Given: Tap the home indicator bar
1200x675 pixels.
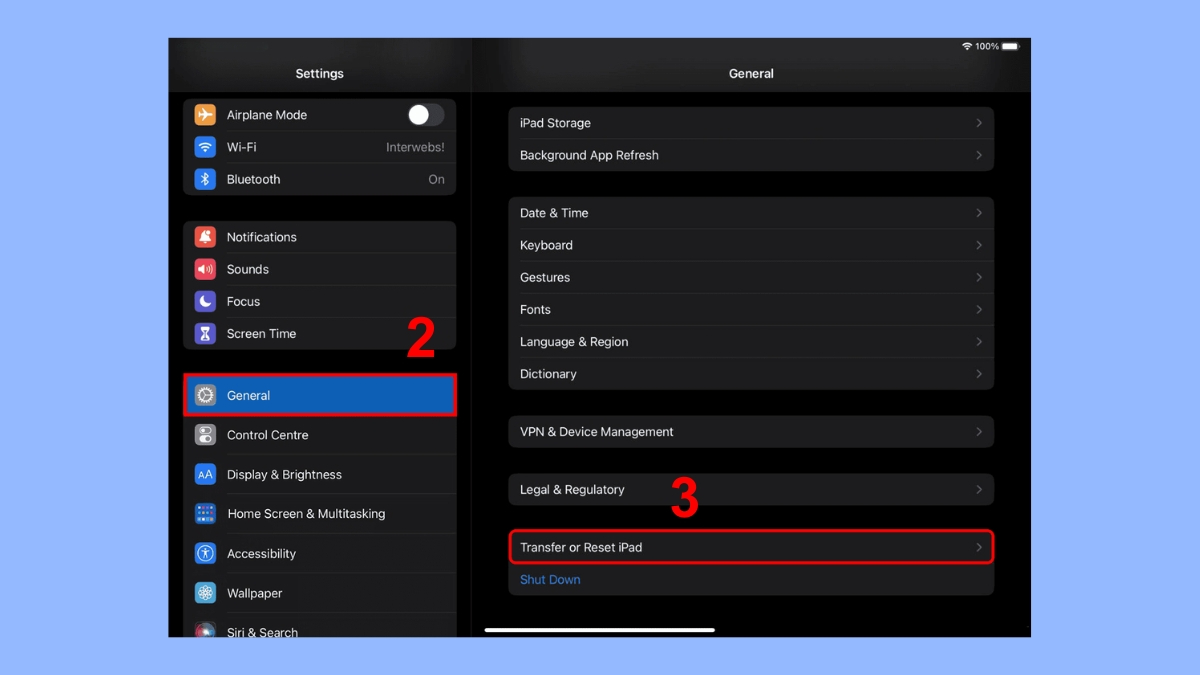Looking at the screenshot, I should [600, 630].
